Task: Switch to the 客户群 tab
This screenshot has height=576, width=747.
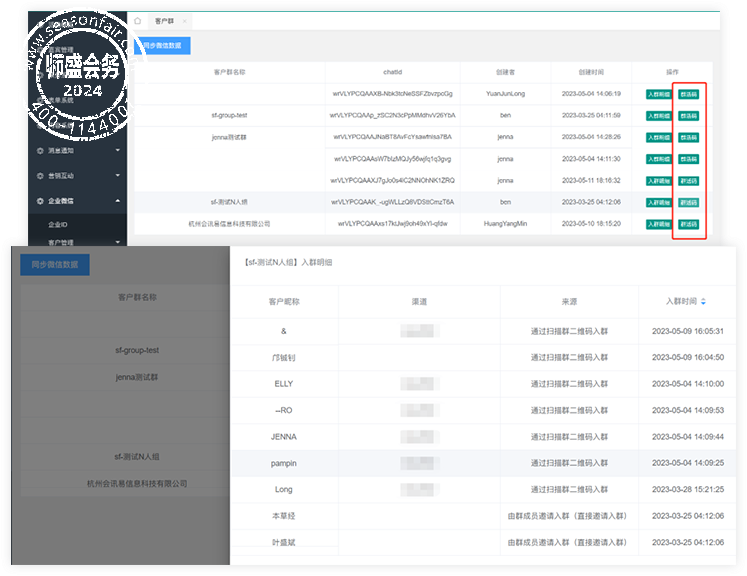Action: coord(164,21)
